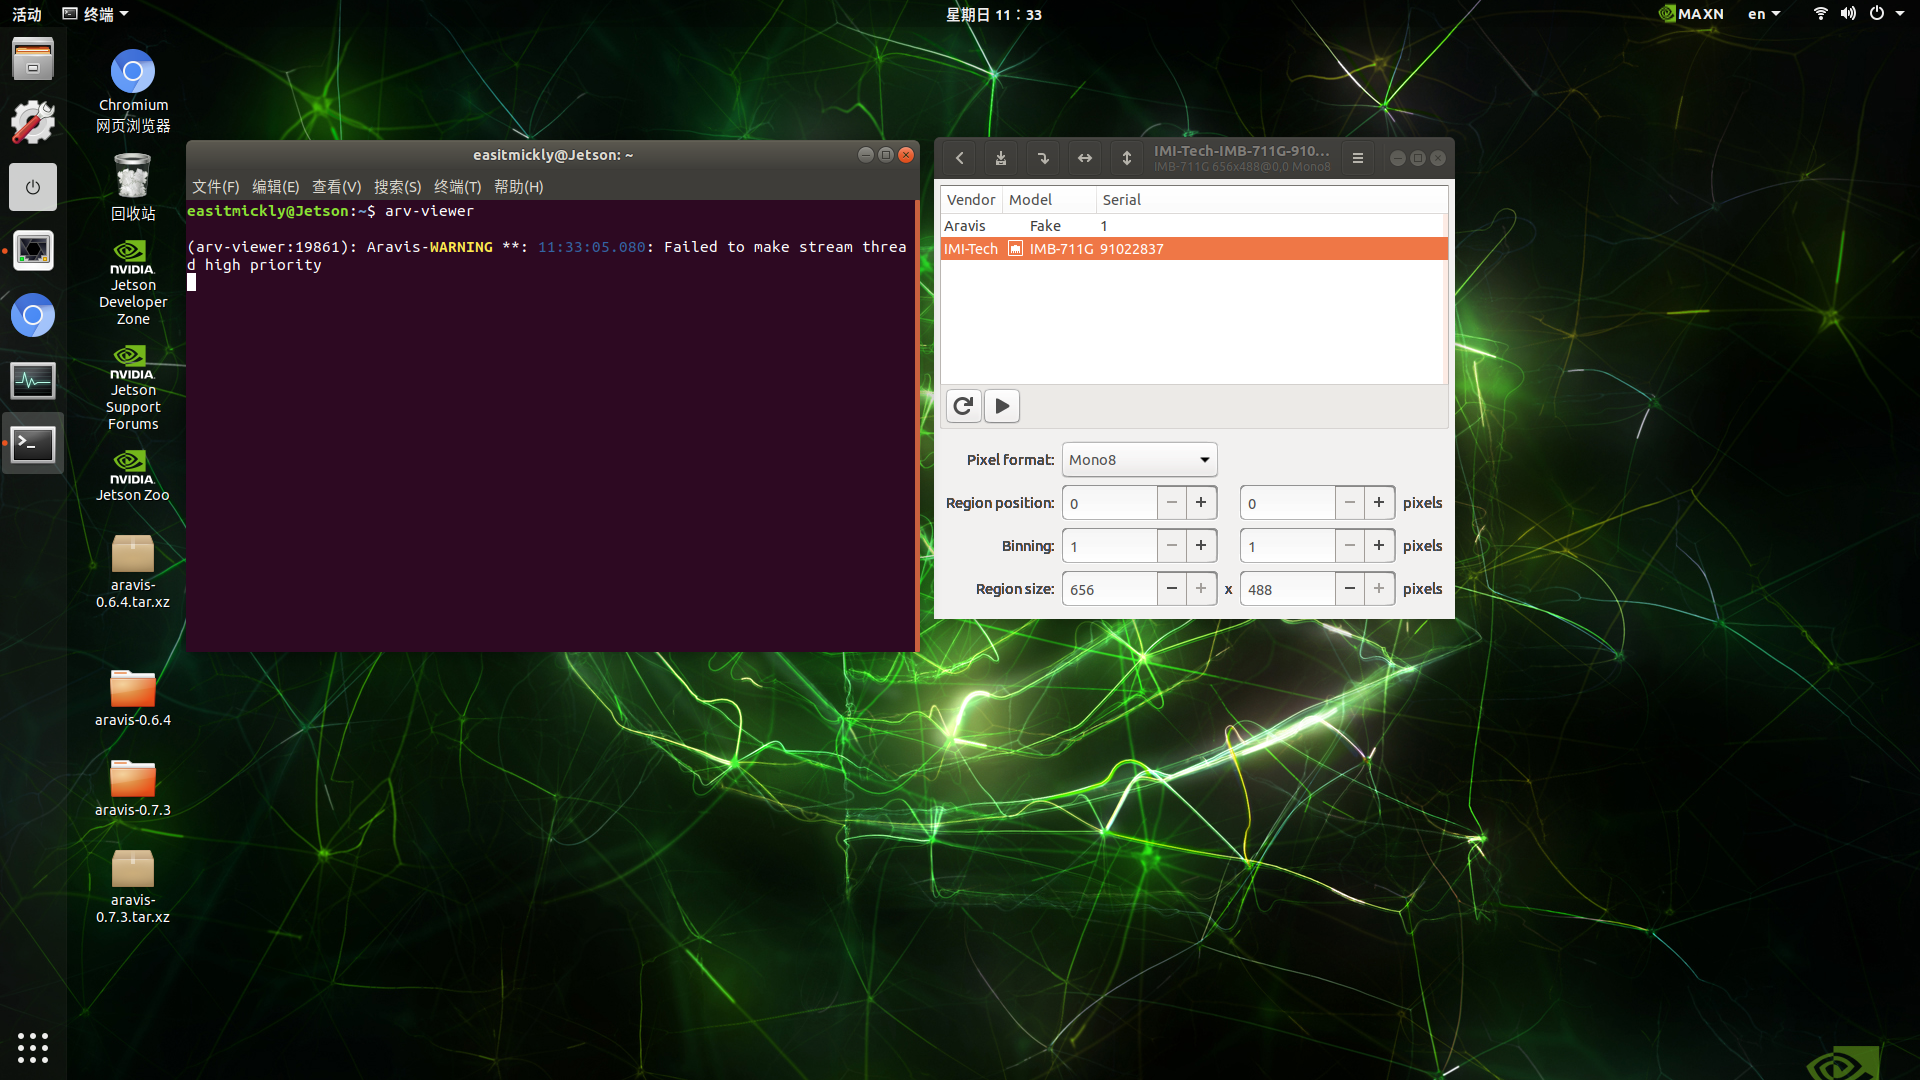Decrease Region size width value
1920x1080 pixels.
[x=1171, y=589]
